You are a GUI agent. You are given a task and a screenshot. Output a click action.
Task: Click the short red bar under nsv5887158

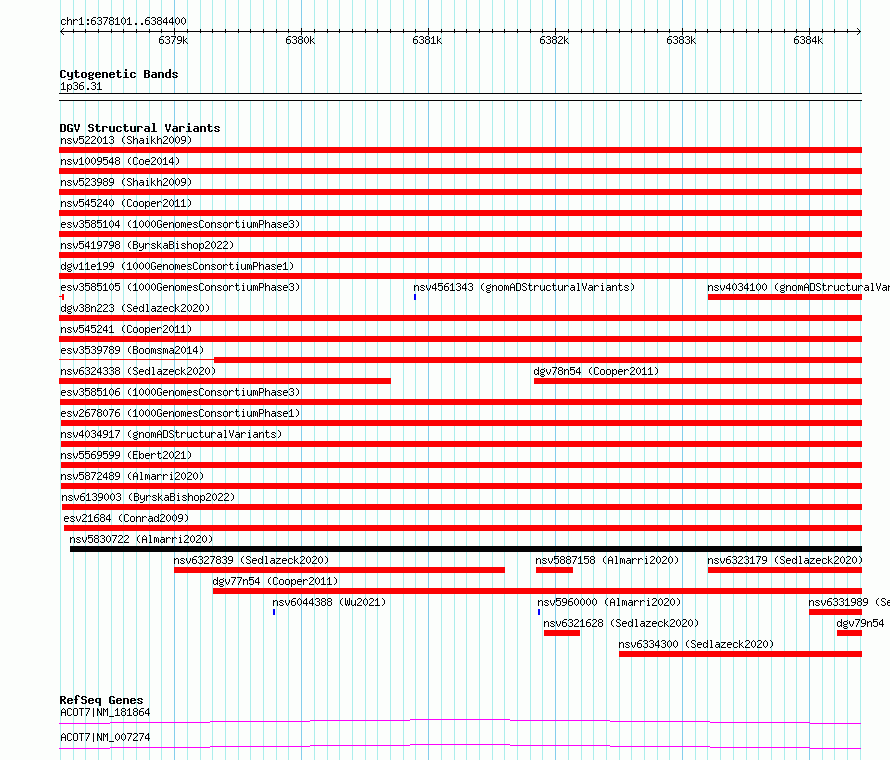(555, 570)
